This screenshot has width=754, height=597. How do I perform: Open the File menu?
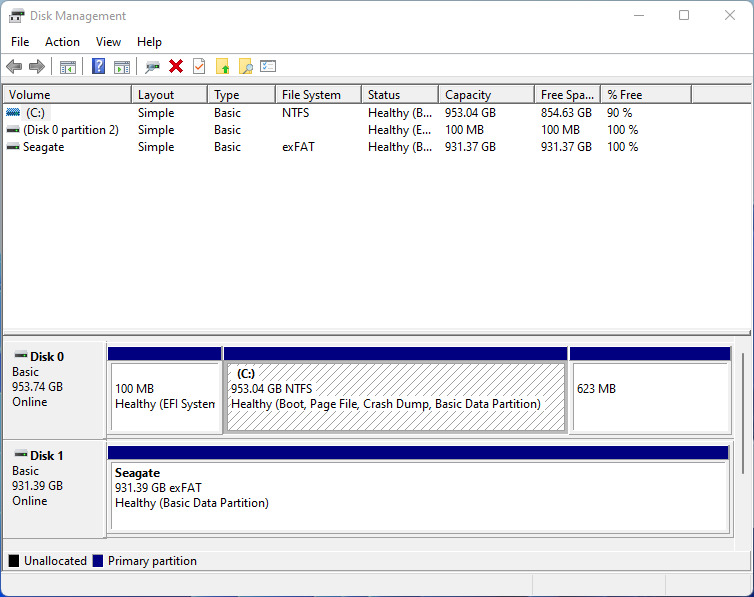[x=20, y=42]
